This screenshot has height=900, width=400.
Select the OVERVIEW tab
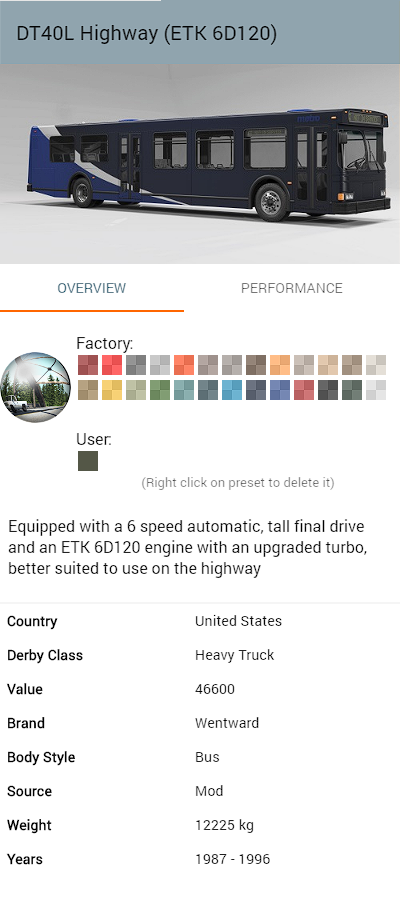[x=92, y=288]
